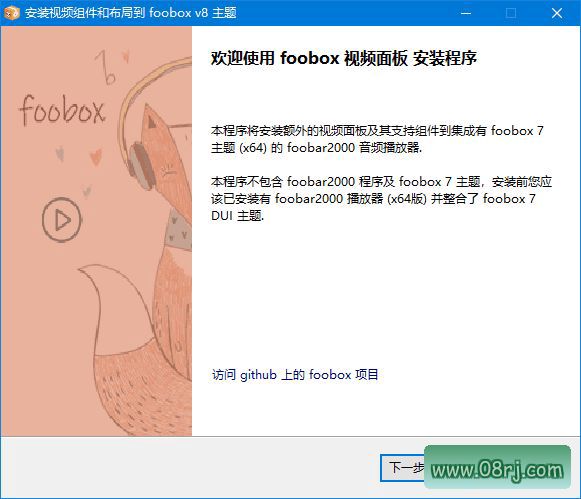Click the circled play icon in the artwork
581x499 pixels.
(x=62, y=220)
